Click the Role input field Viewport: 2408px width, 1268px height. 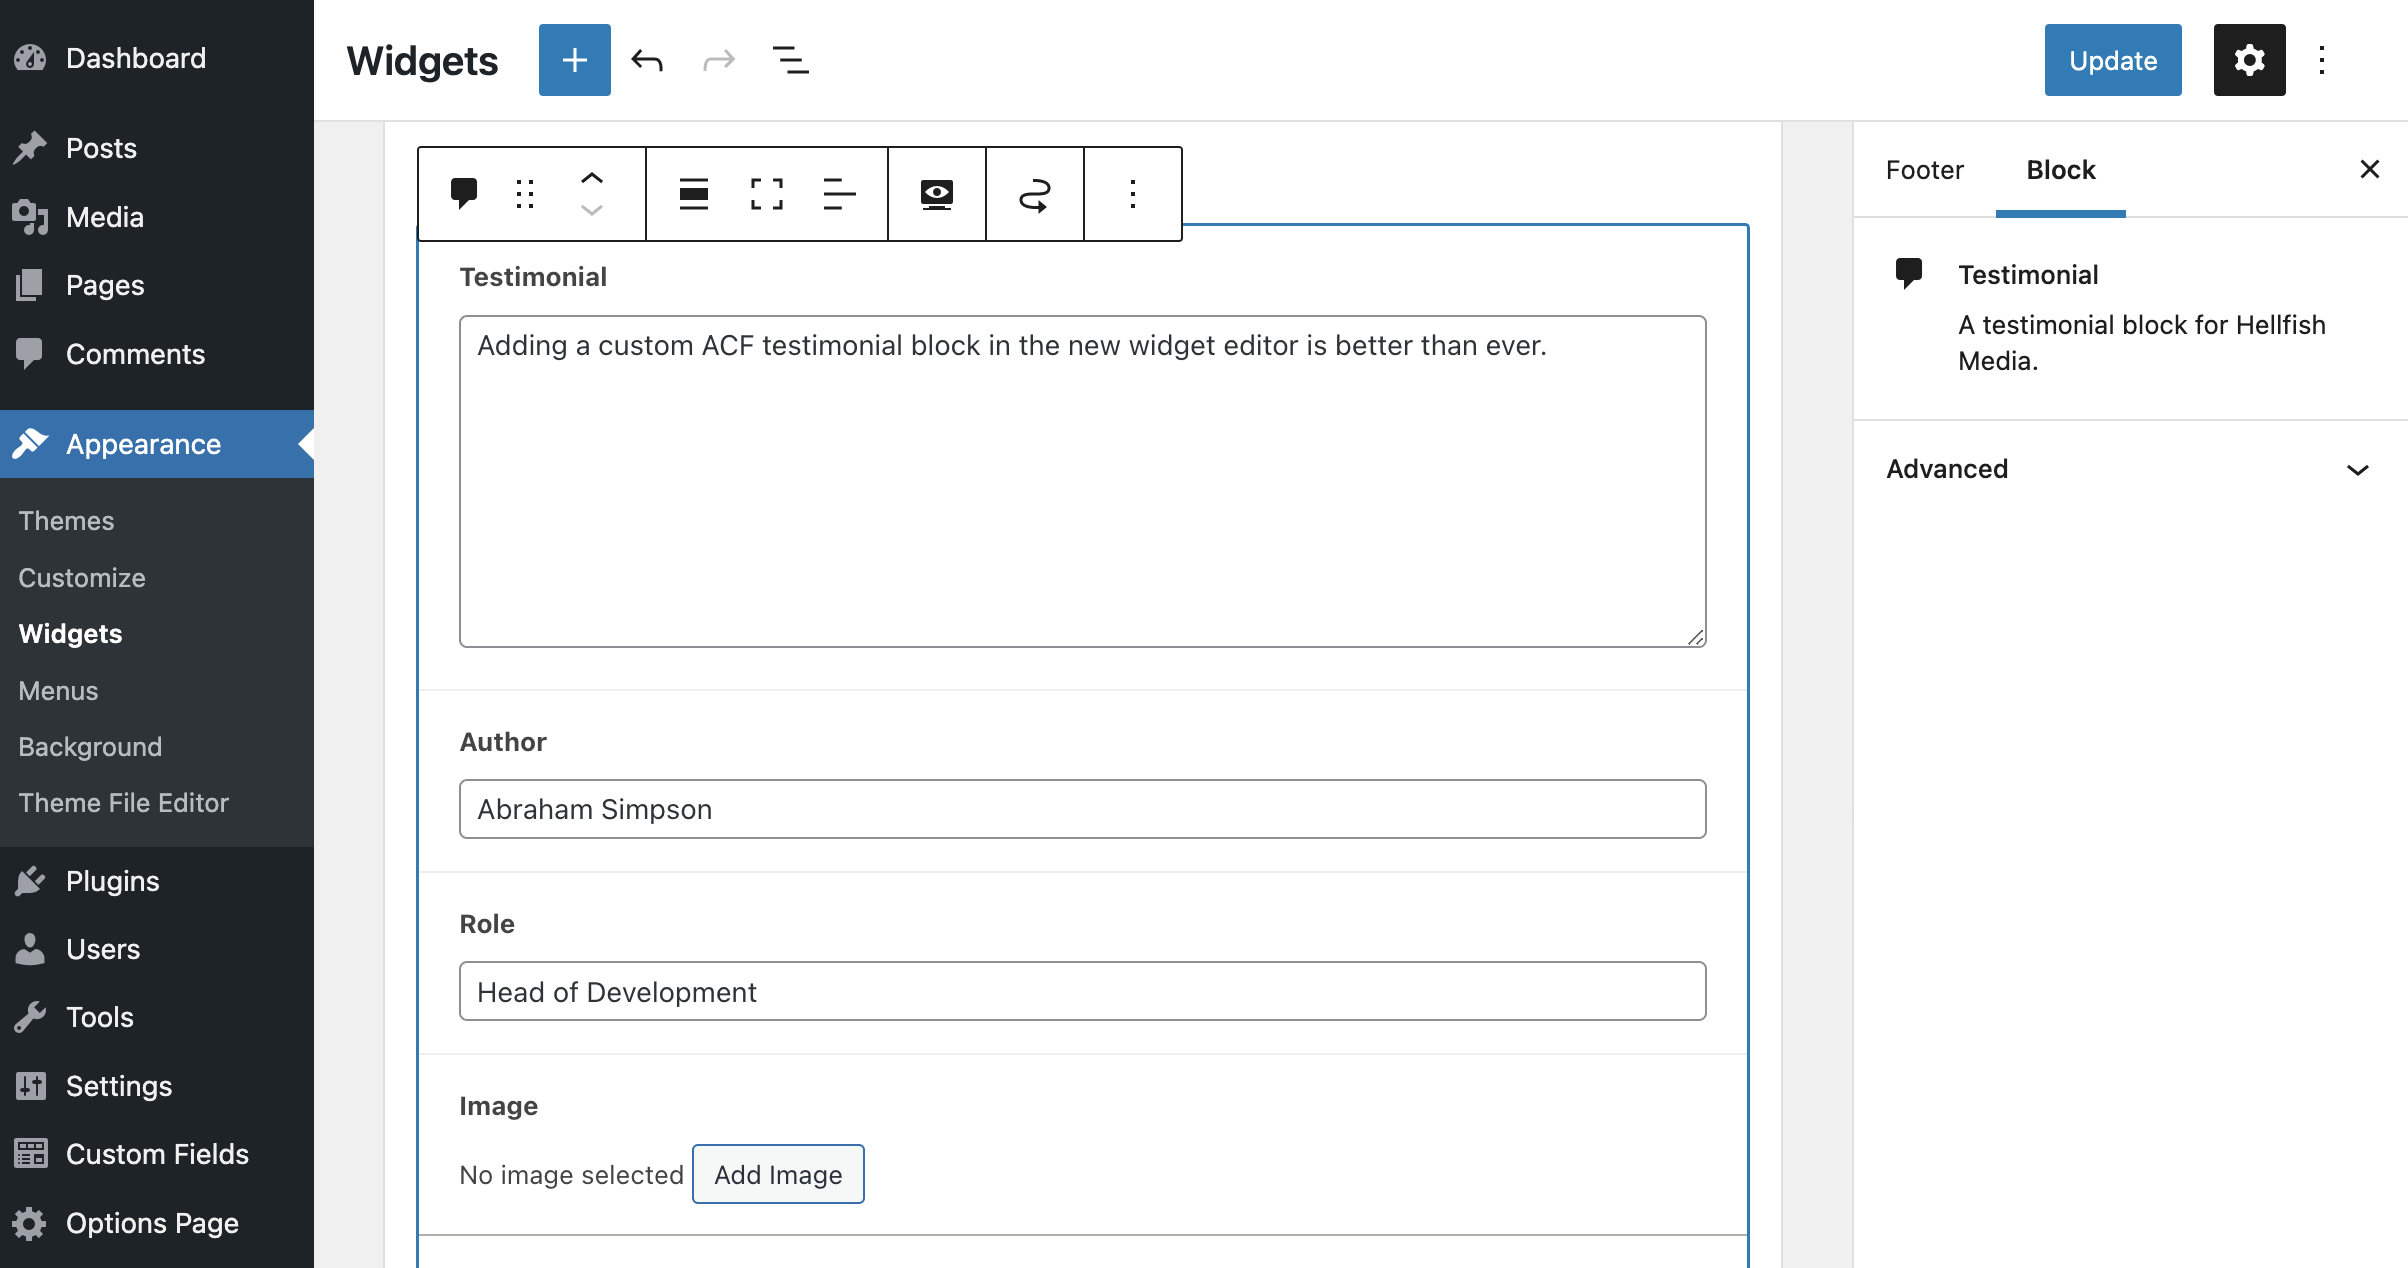(1083, 991)
